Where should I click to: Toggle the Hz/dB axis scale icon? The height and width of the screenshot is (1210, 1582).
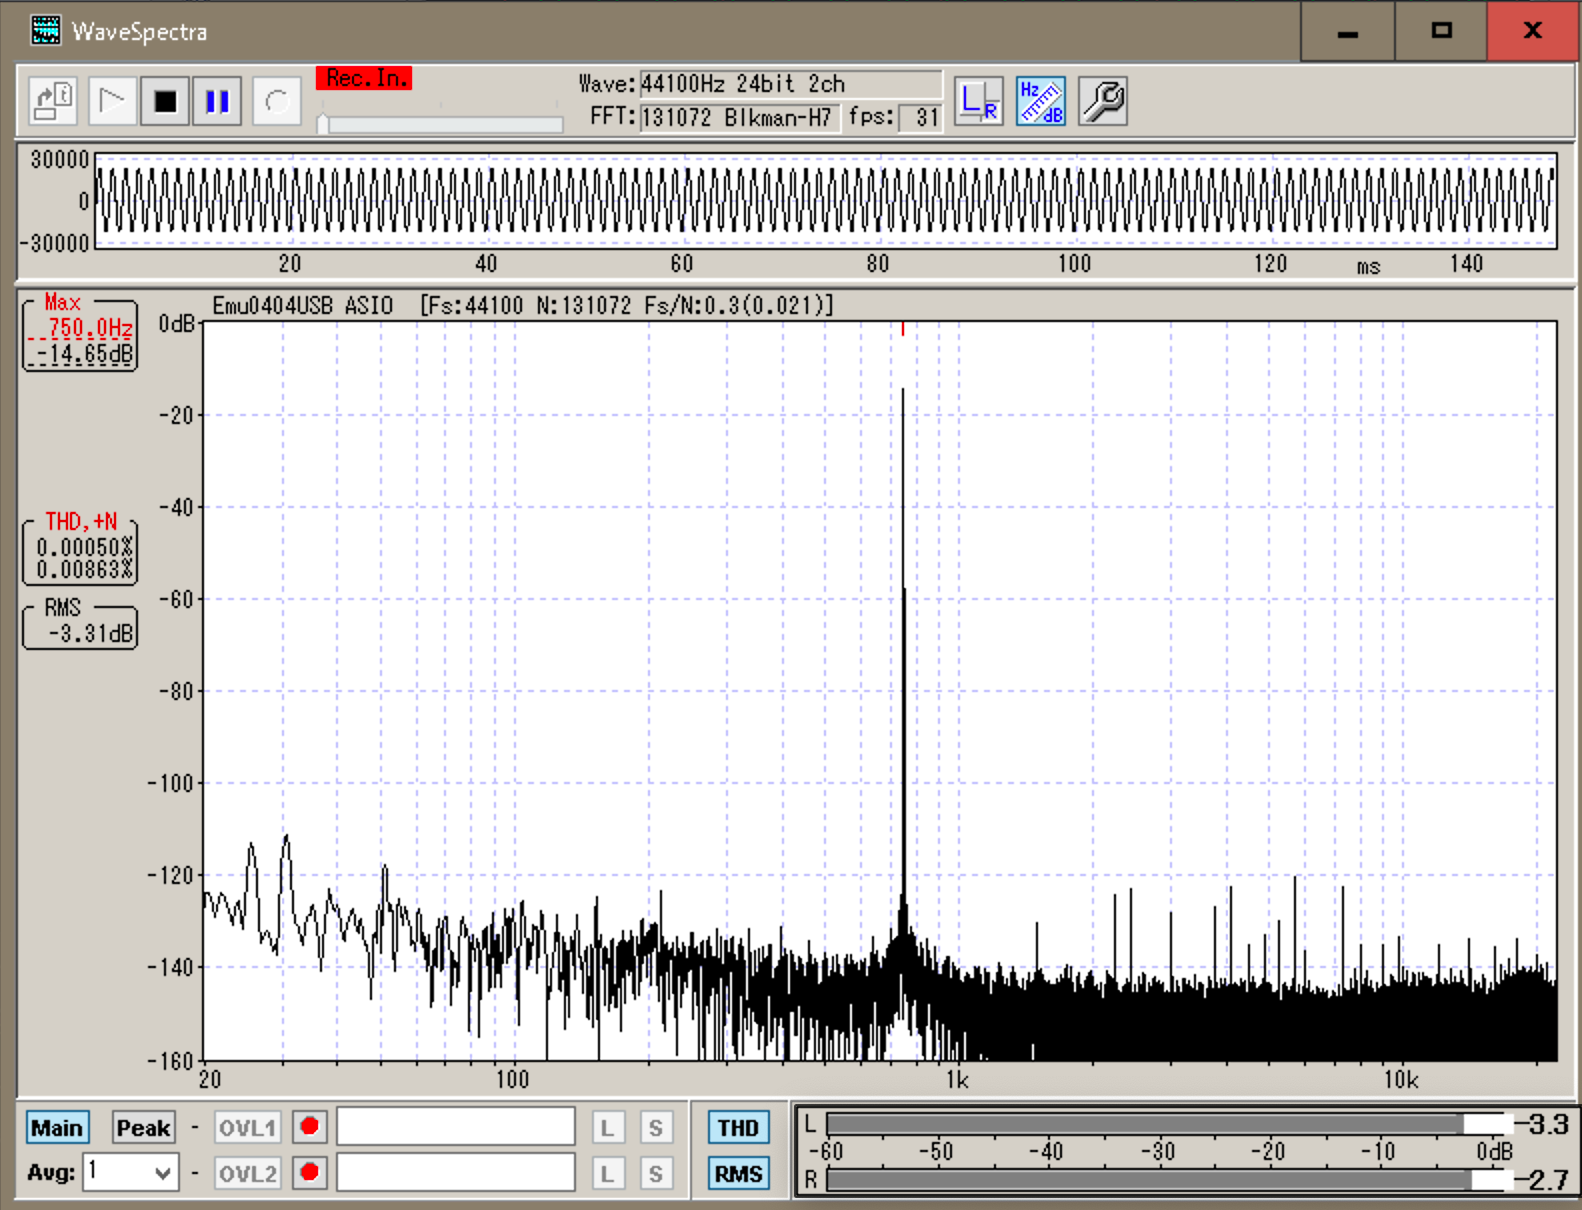click(x=1041, y=102)
